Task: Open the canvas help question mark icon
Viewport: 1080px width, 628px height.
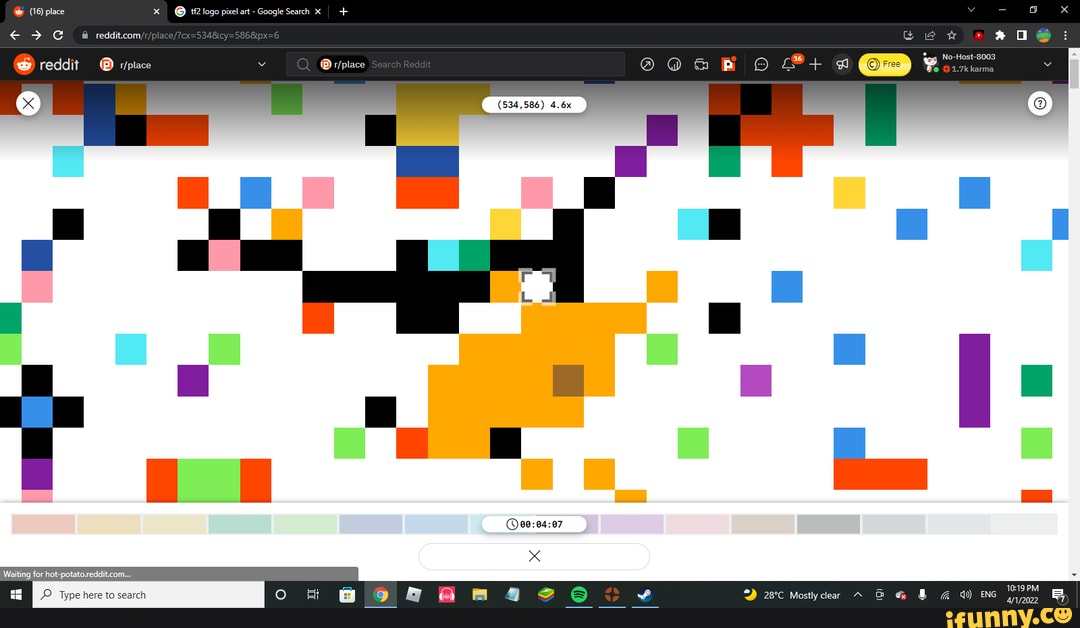Action: (x=1040, y=103)
